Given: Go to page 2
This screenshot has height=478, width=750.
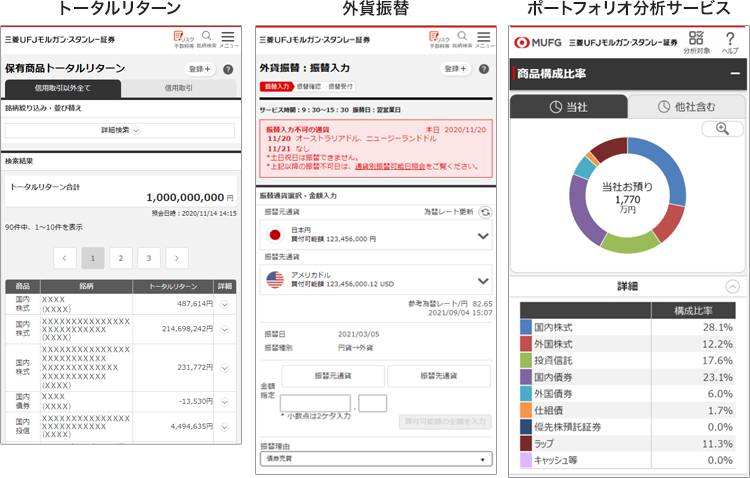Looking at the screenshot, I should [x=121, y=258].
